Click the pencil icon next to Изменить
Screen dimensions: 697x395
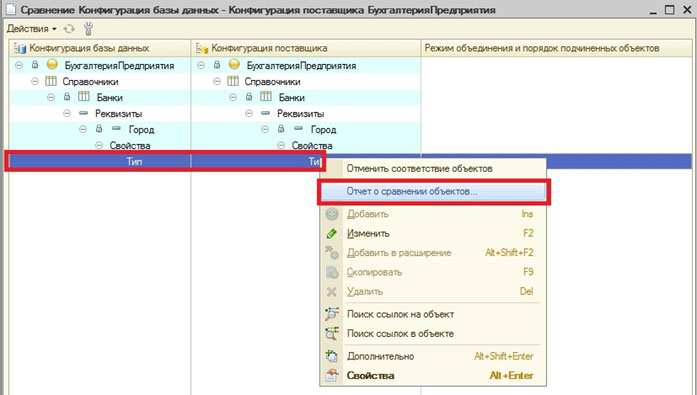point(332,233)
